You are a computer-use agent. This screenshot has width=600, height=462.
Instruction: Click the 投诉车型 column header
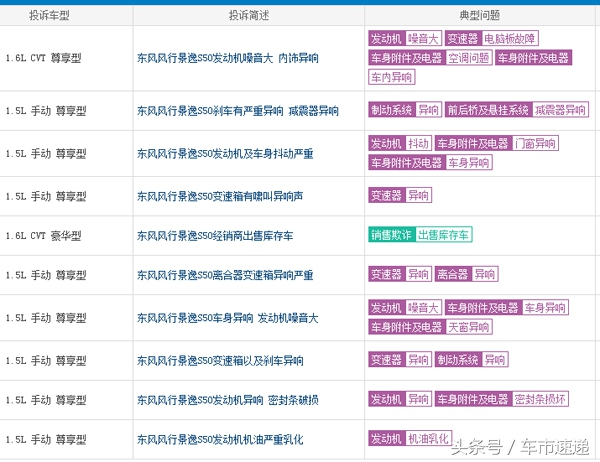coord(49,15)
